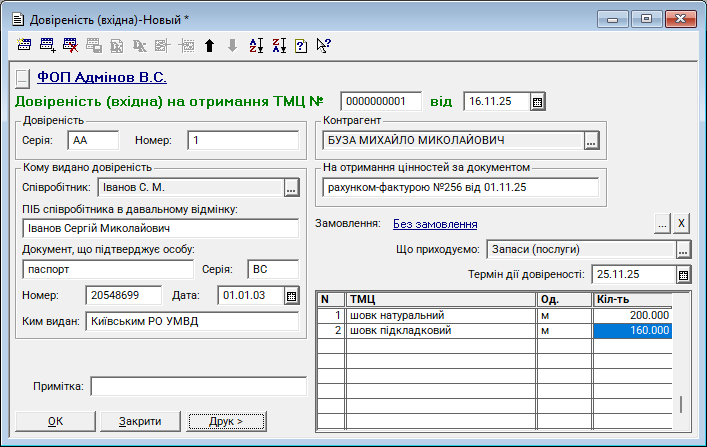Sort rows ascending A-Z
The height and width of the screenshot is (447, 707).
tap(255, 45)
